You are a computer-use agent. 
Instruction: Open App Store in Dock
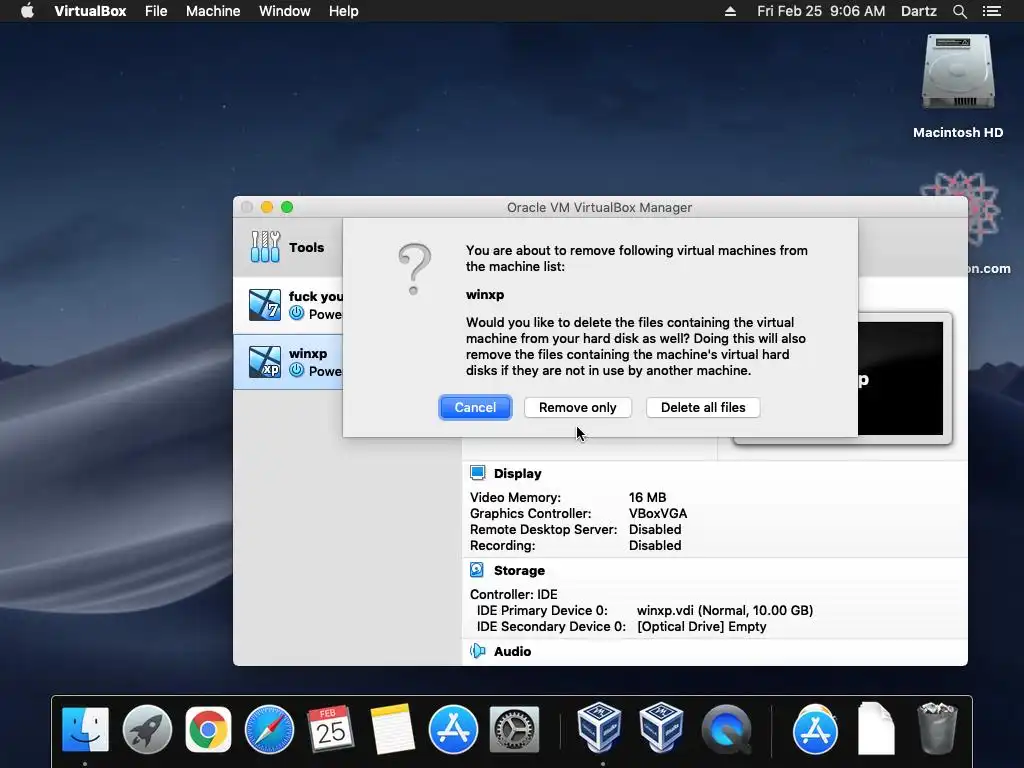tap(453, 729)
